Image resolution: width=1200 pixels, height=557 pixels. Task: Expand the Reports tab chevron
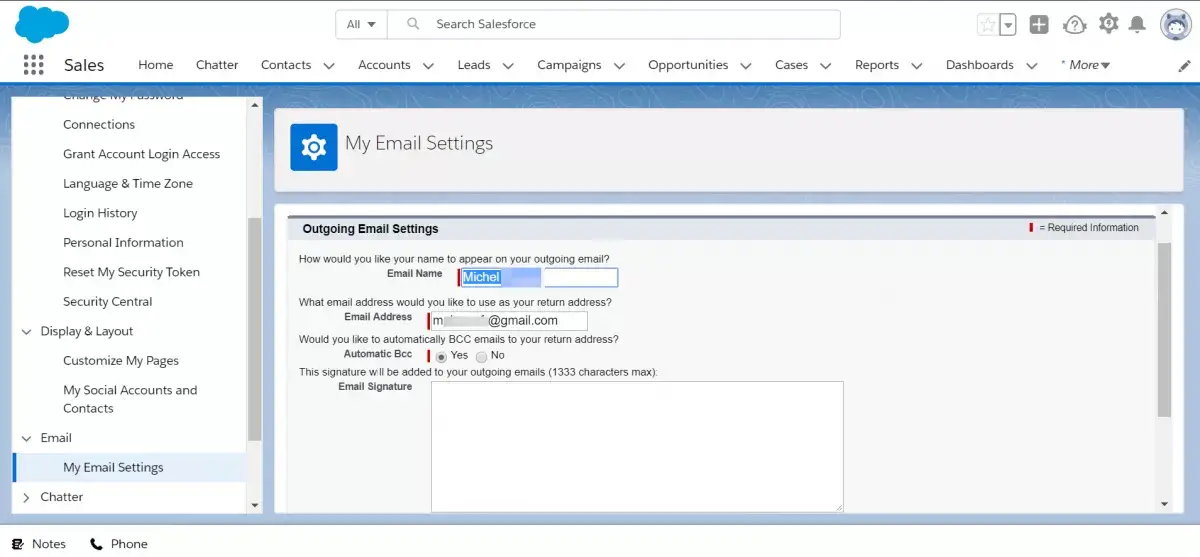click(x=917, y=66)
